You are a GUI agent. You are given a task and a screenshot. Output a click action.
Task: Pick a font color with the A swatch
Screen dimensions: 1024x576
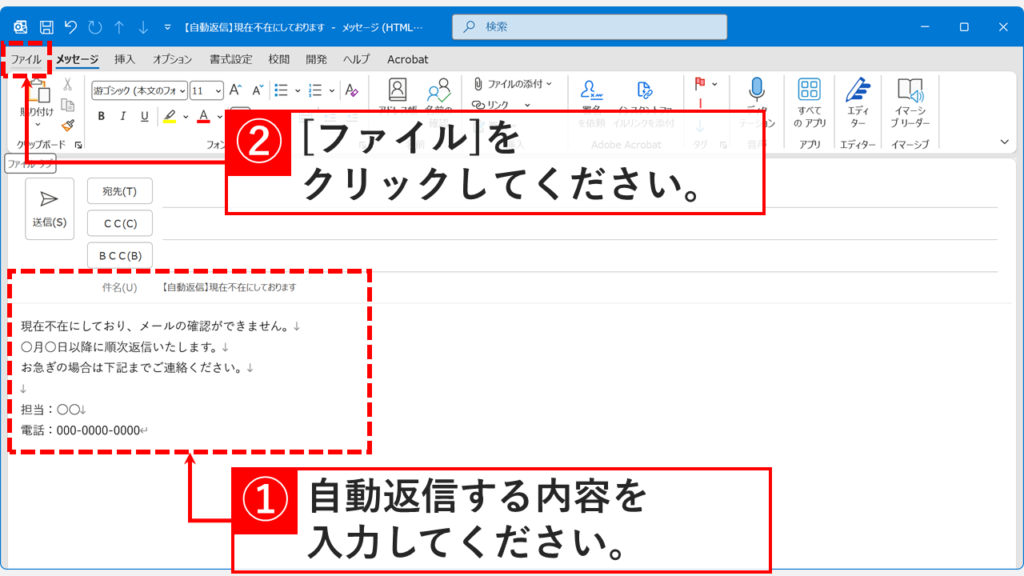[x=203, y=115]
